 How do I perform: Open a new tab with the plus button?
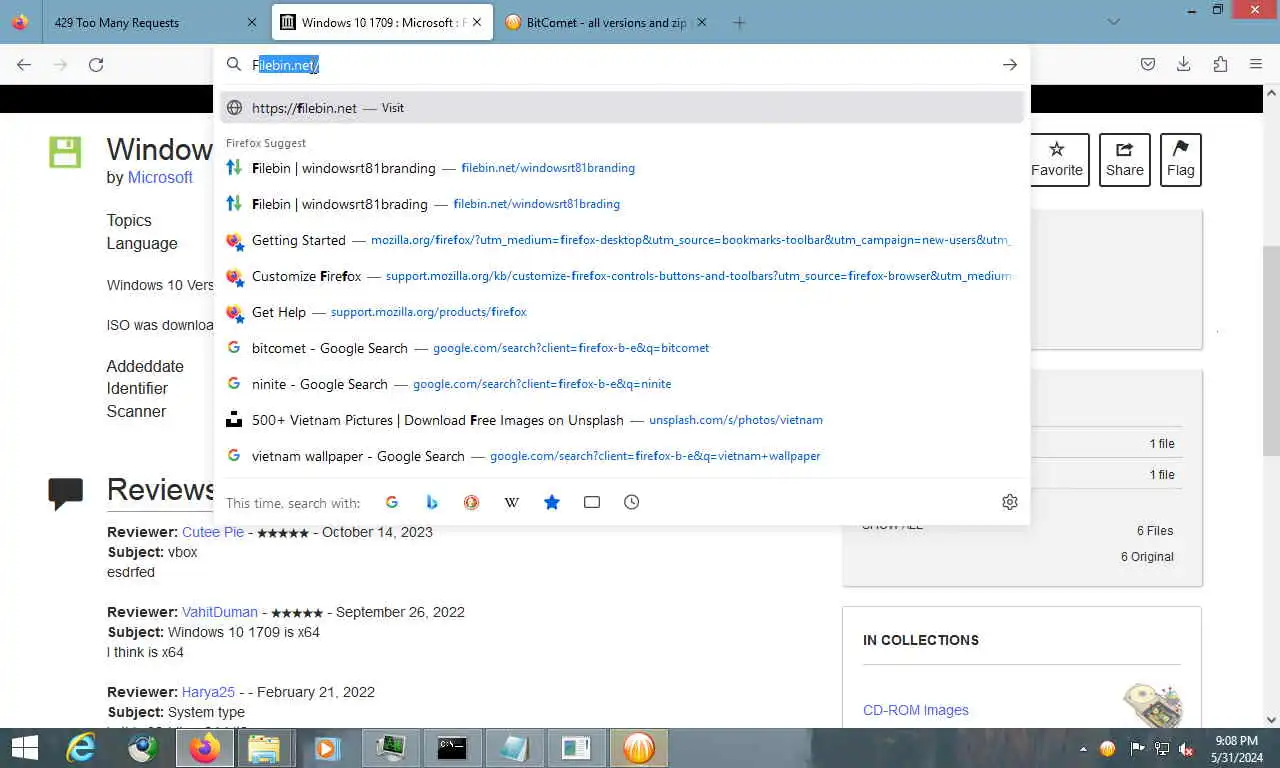(x=739, y=22)
